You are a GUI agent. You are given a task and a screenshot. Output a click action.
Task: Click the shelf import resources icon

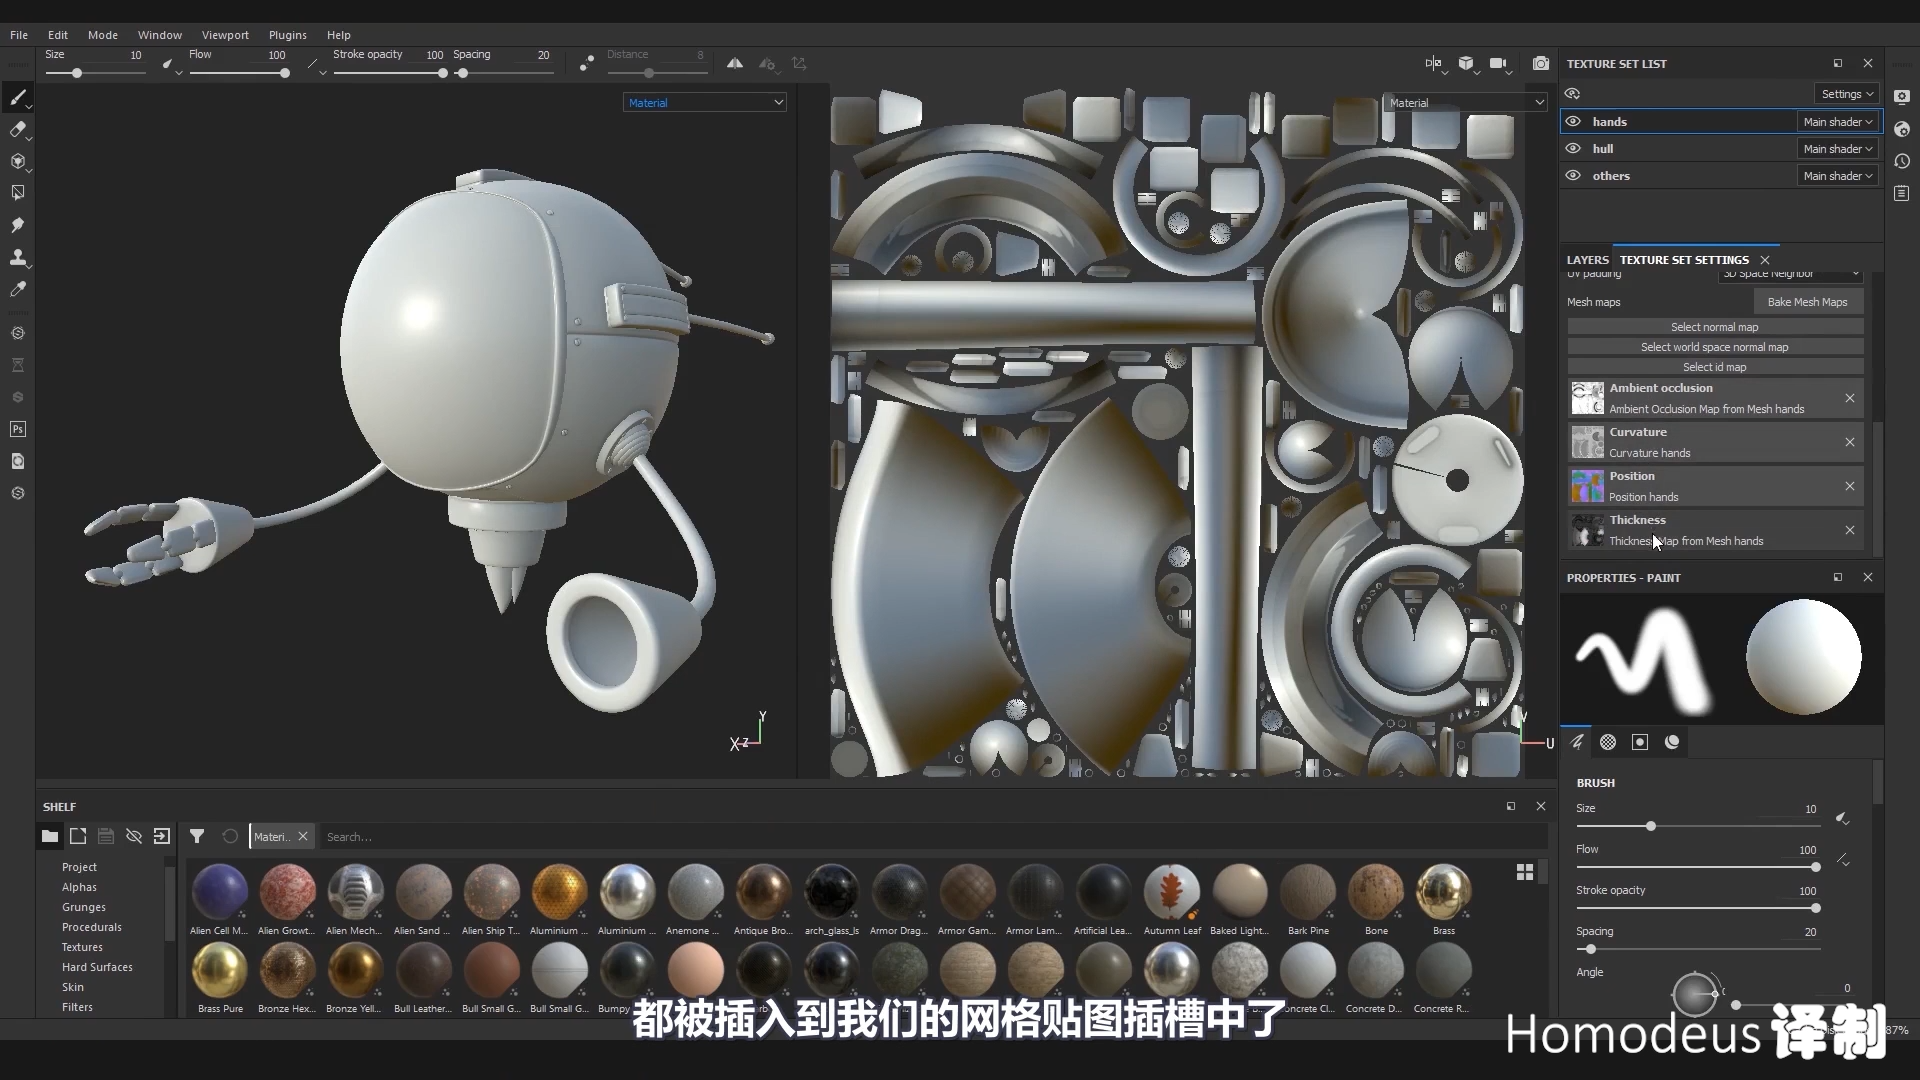point(162,836)
